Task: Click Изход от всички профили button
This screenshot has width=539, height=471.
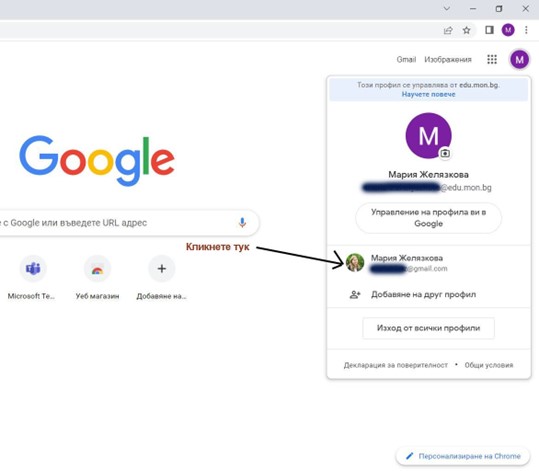Action: (428, 328)
